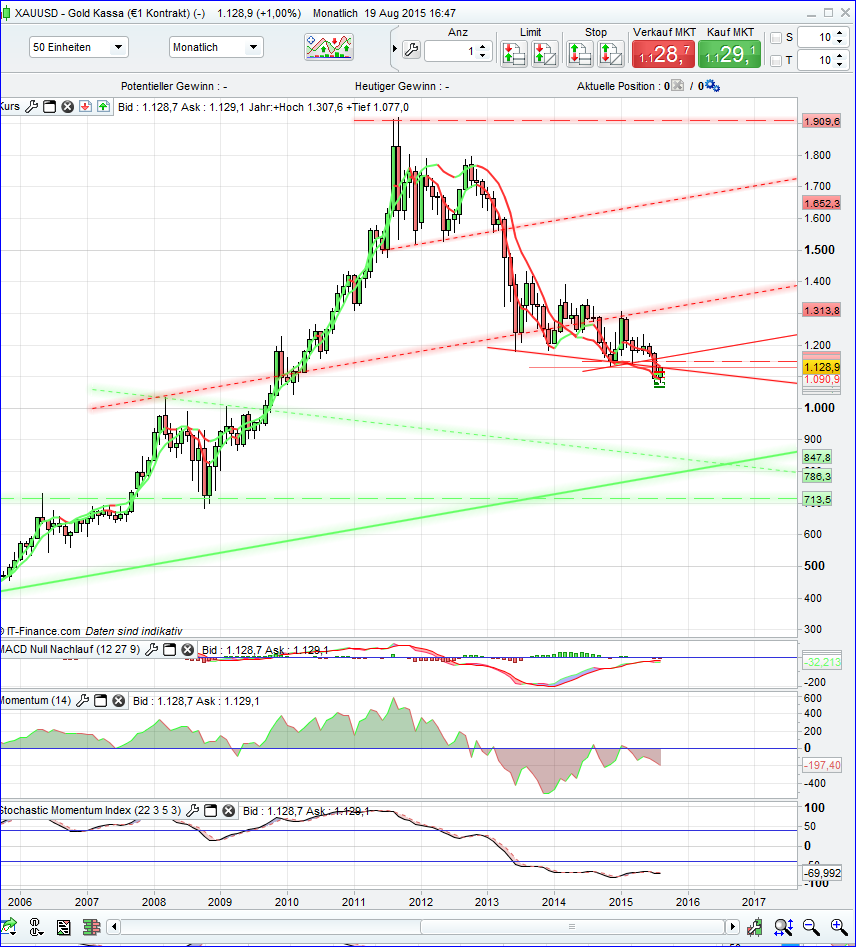This screenshot has height=947, width=856.
Task: Open the Monatlich timeframe dropdown
Action: pos(213,46)
